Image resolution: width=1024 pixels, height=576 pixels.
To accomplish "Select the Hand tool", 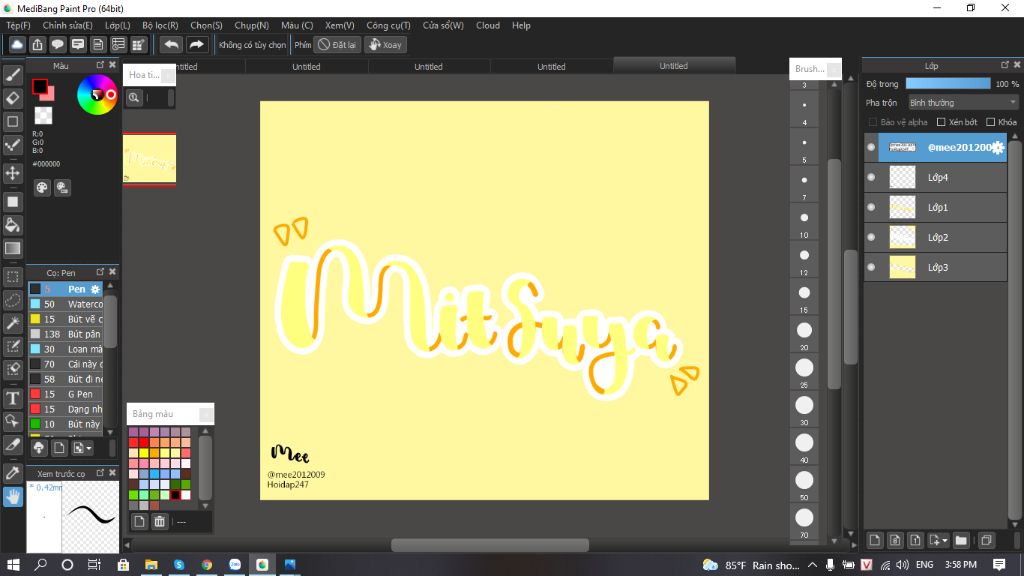I will [x=12, y=497].
